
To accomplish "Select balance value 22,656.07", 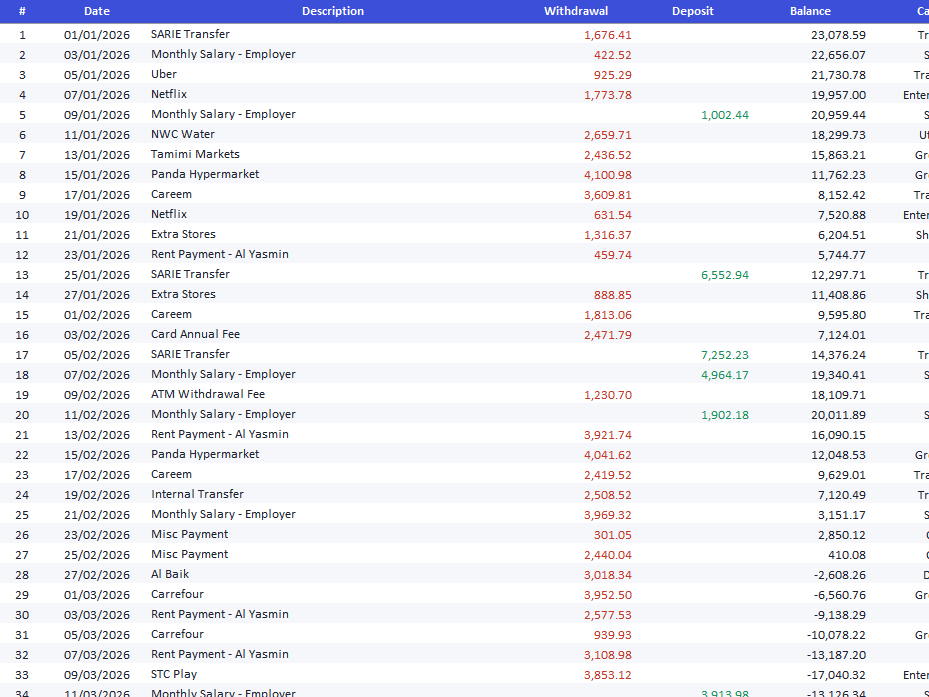I will tap(838, 55).
